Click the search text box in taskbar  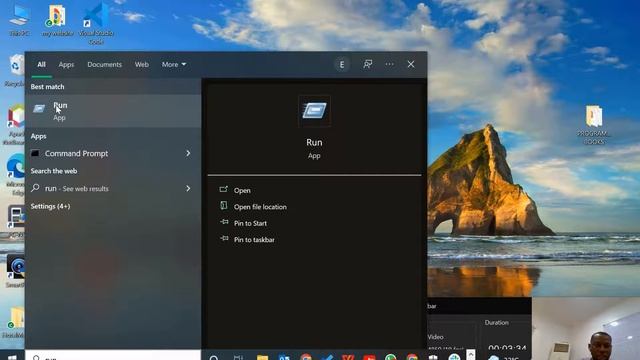pos(113,355)
